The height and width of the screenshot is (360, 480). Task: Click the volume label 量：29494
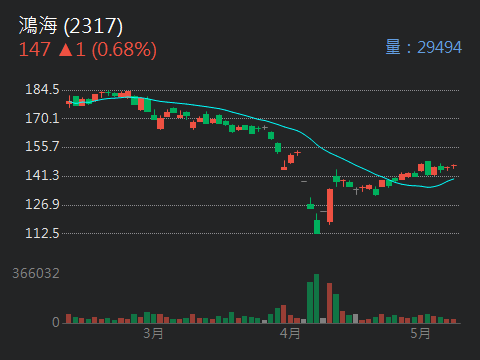pyautogui.click(x=424, y=47)
